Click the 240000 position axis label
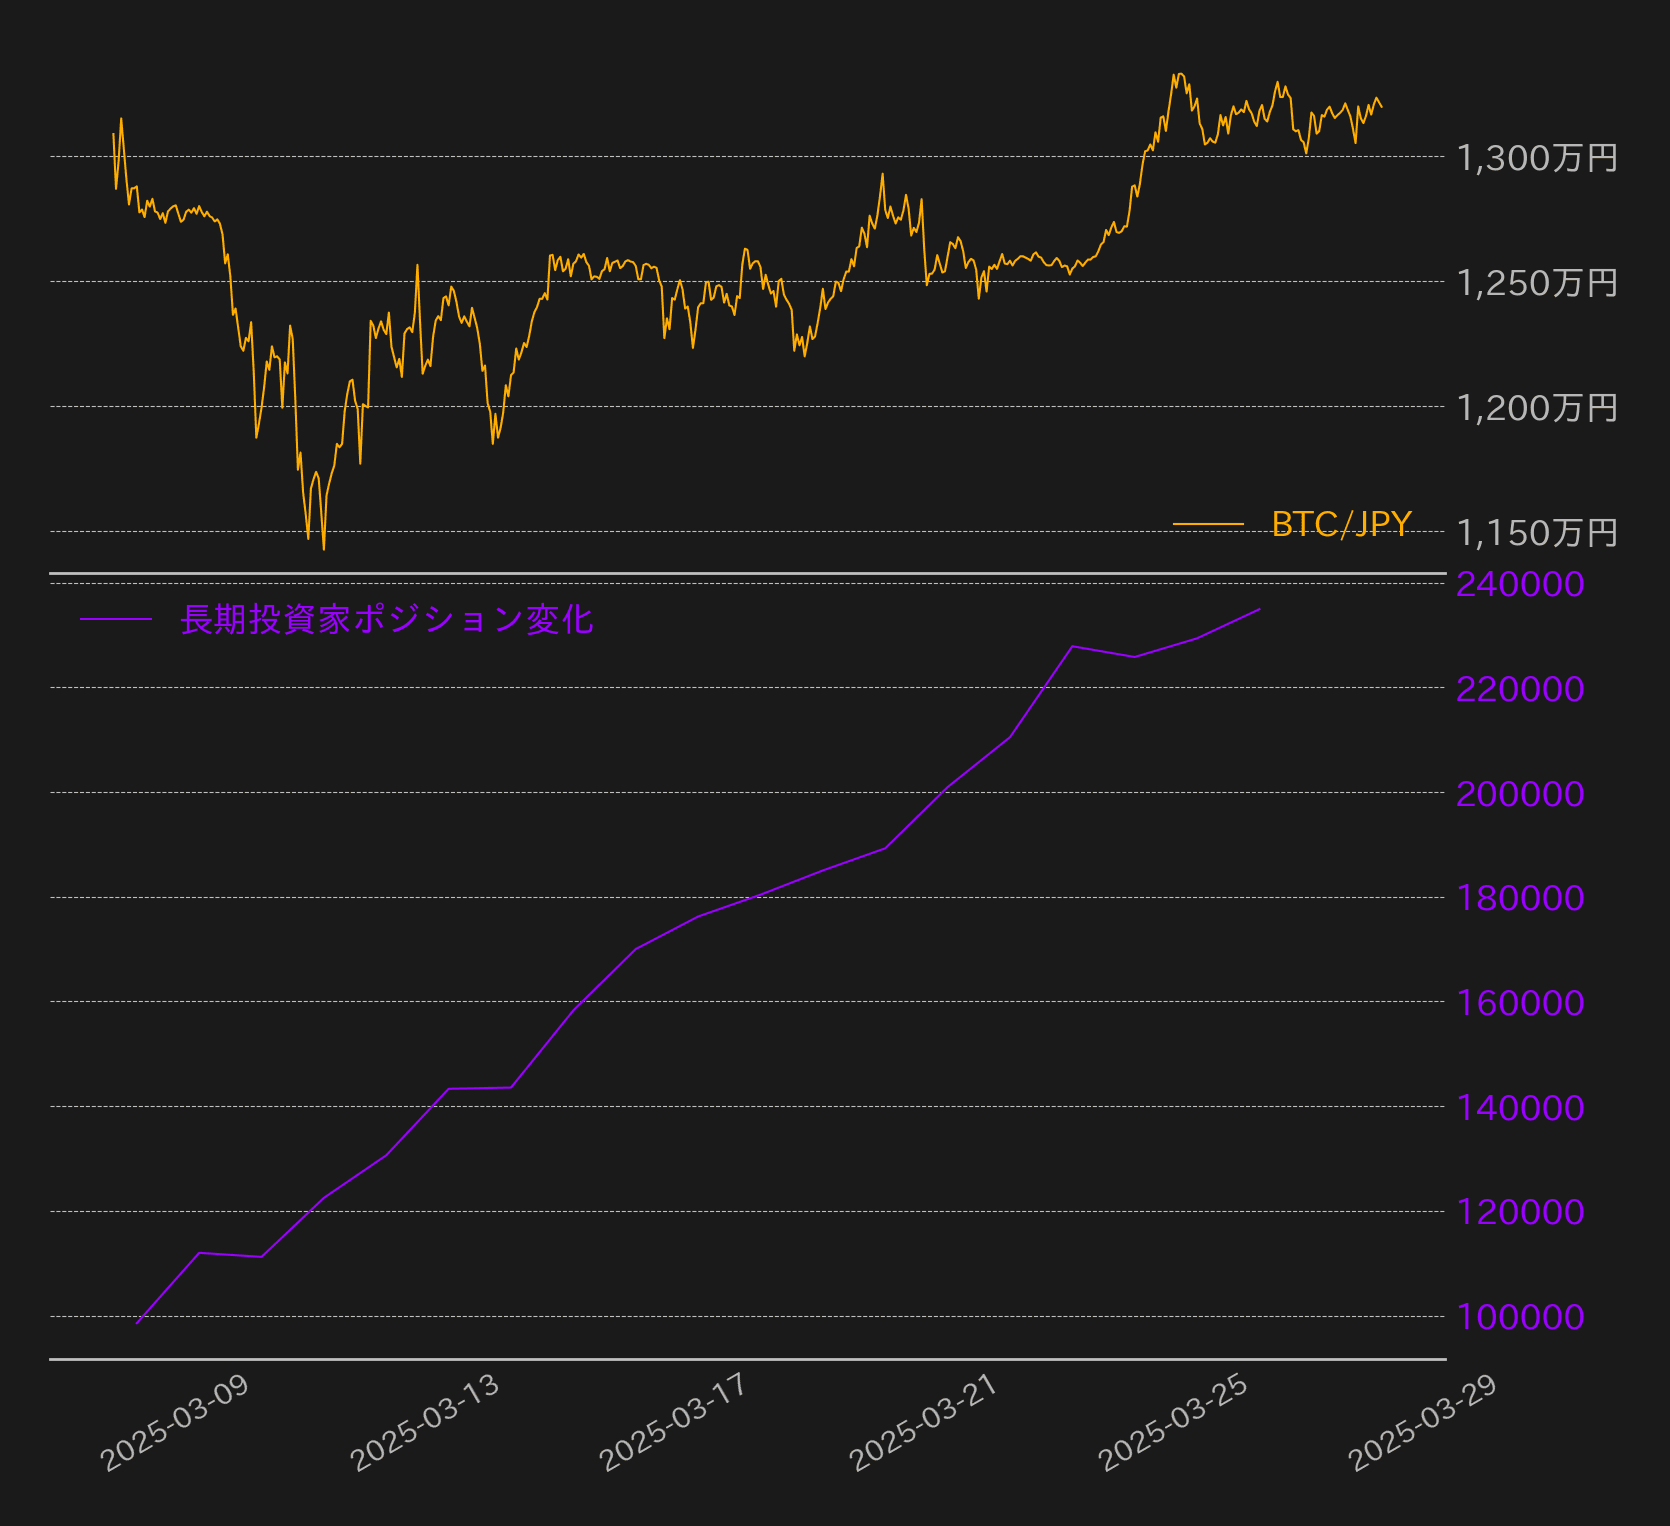Image resolution: width=1670 pixels, height=1526 pixels. [x=1520, y=584]
